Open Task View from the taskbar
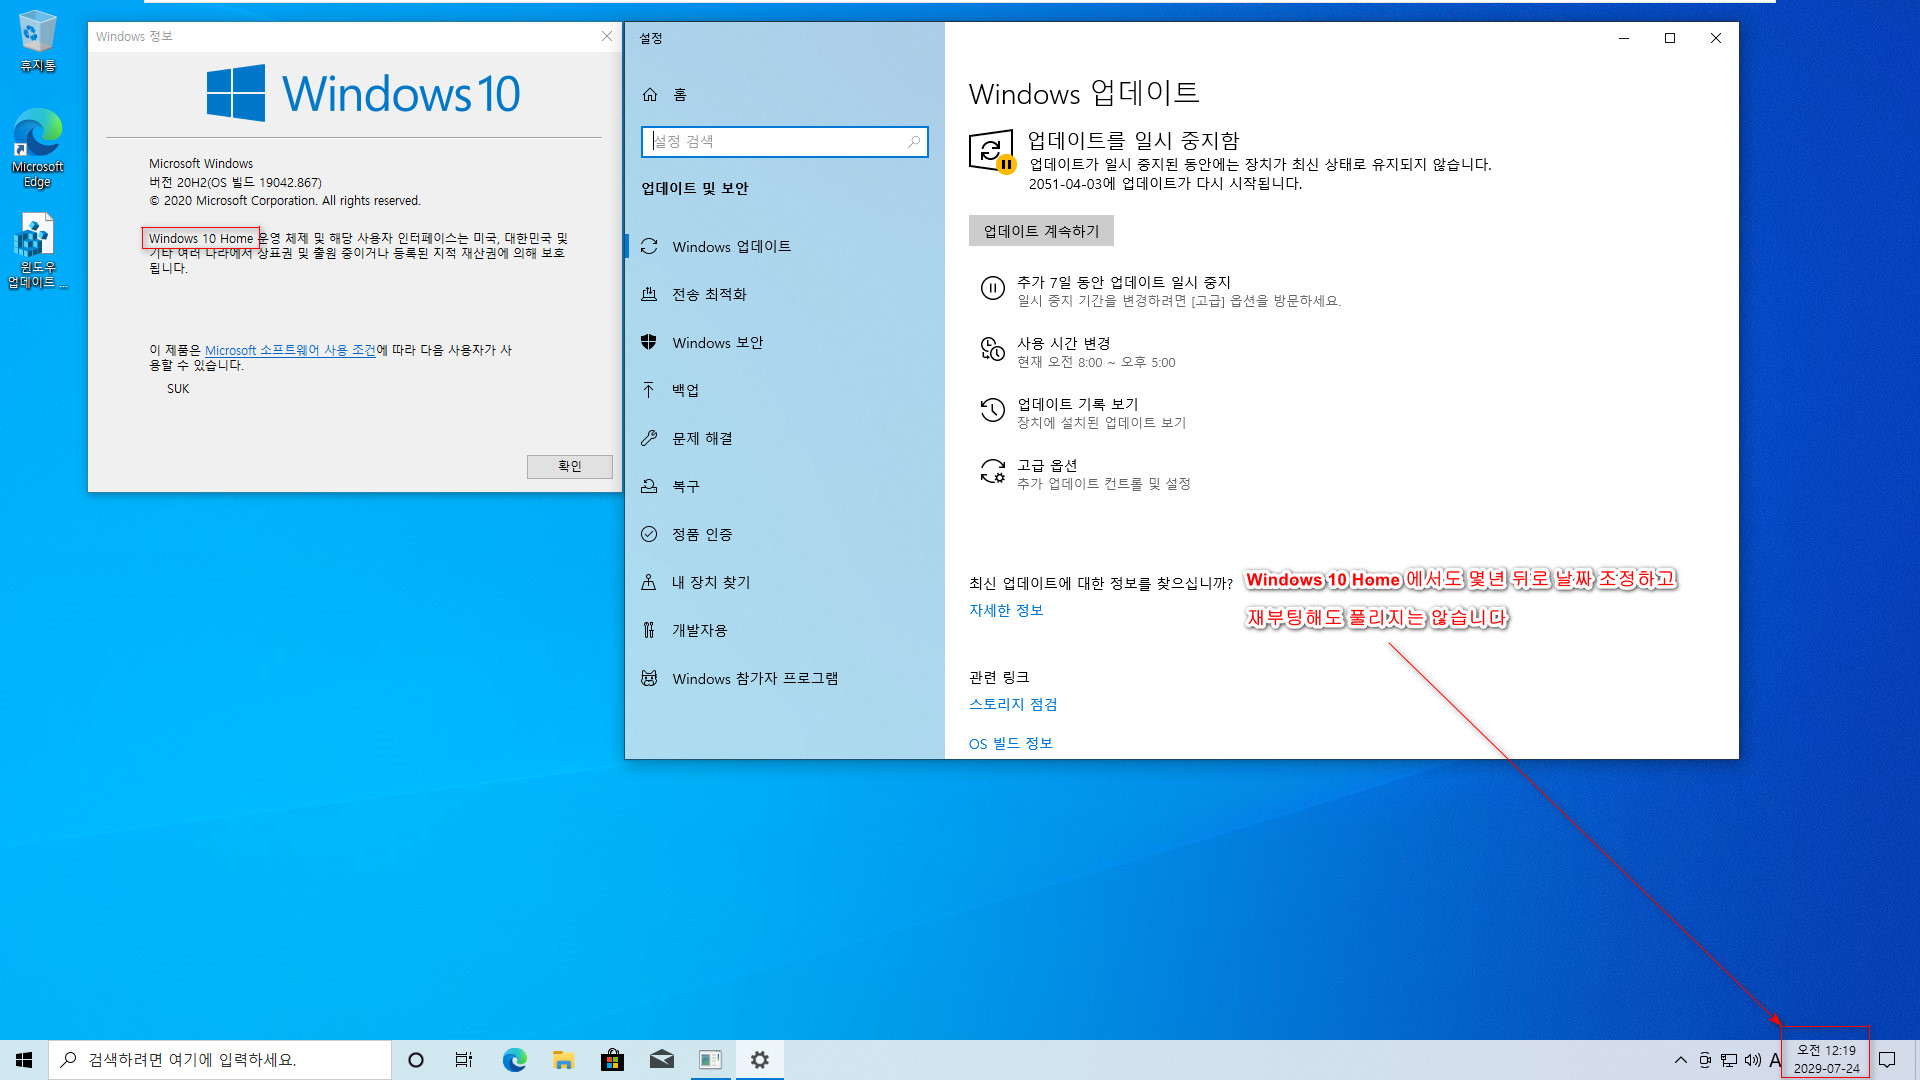Viewport: 1920px width, 1080px height. pos(464,1060)
